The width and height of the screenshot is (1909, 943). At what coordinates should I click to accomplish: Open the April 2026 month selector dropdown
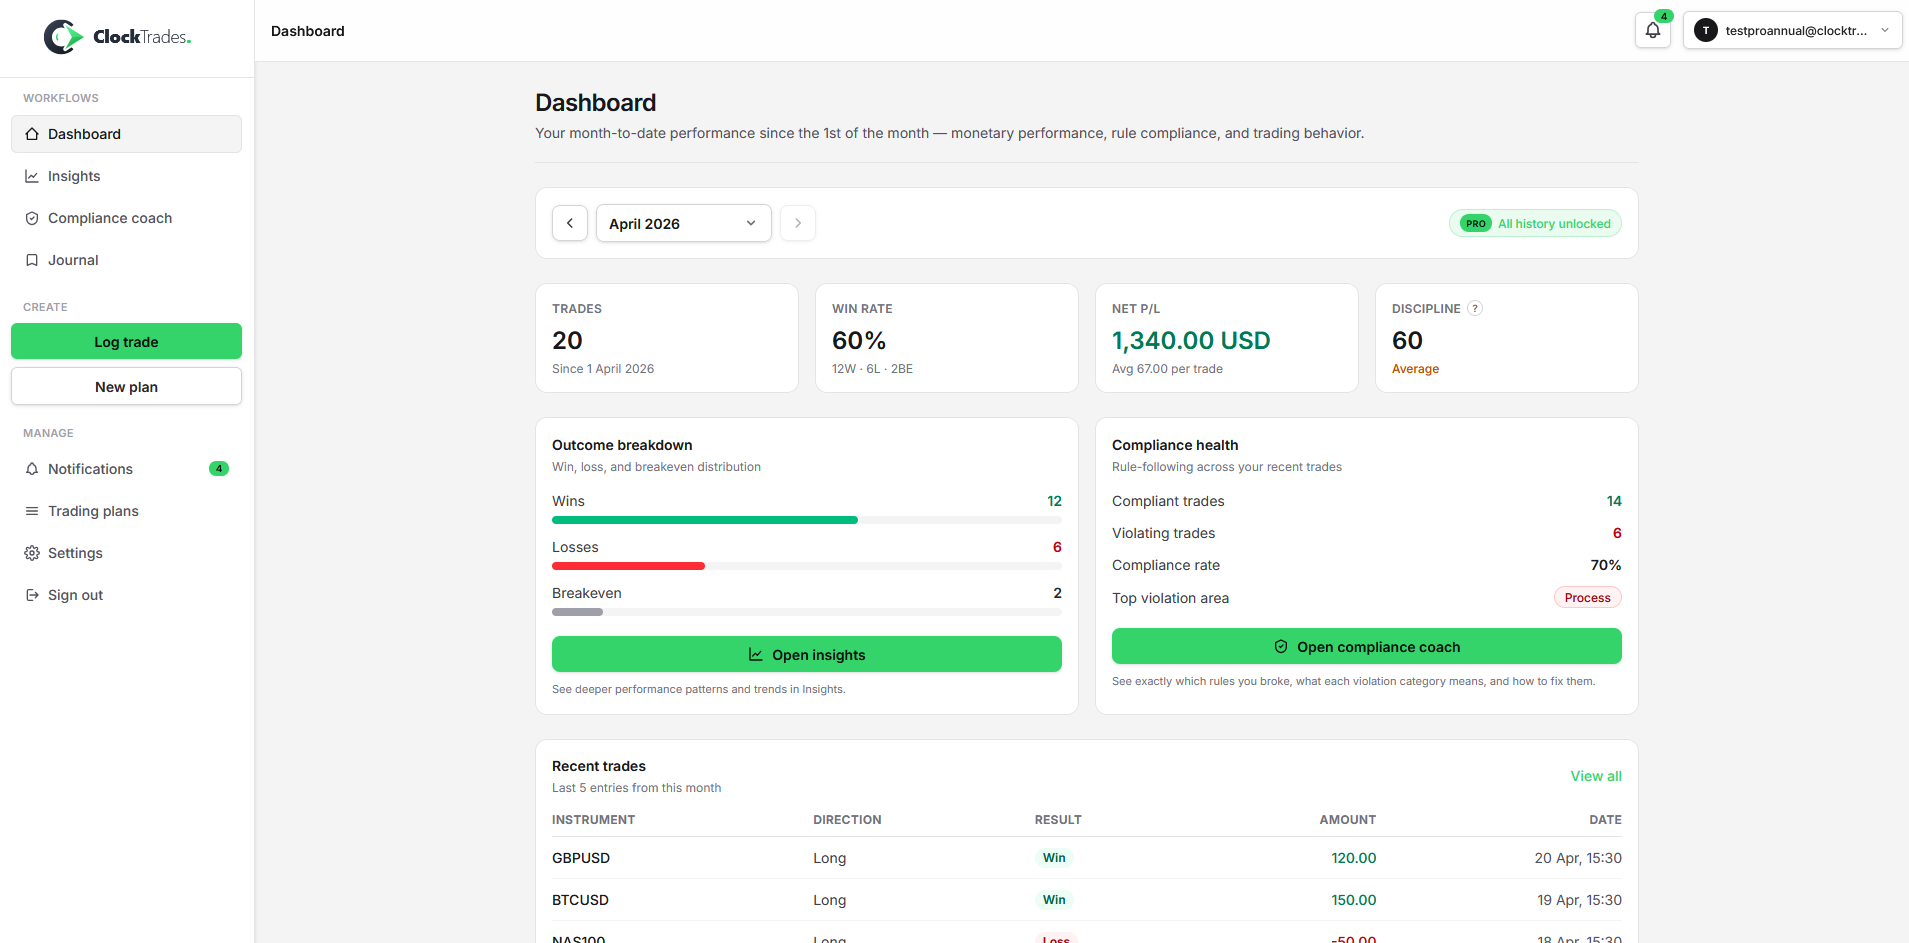683,223
